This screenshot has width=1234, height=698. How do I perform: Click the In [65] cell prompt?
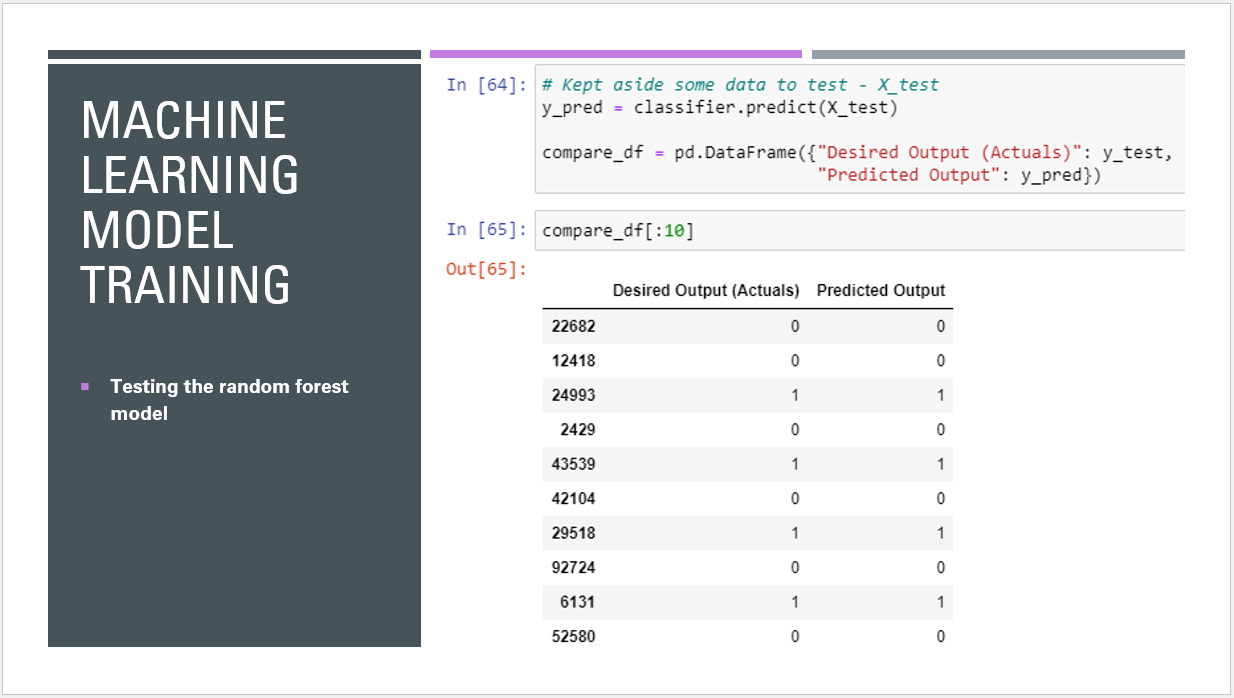click(486, 230)
